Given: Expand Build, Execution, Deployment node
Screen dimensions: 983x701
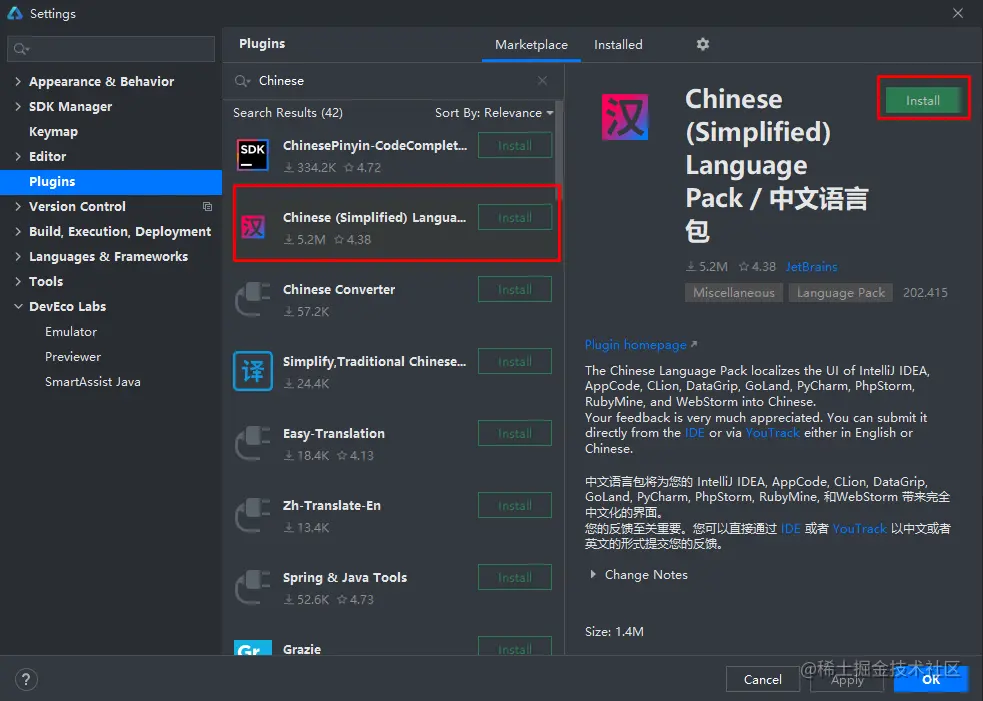Looking at the screenshot, I should (18, 231).
